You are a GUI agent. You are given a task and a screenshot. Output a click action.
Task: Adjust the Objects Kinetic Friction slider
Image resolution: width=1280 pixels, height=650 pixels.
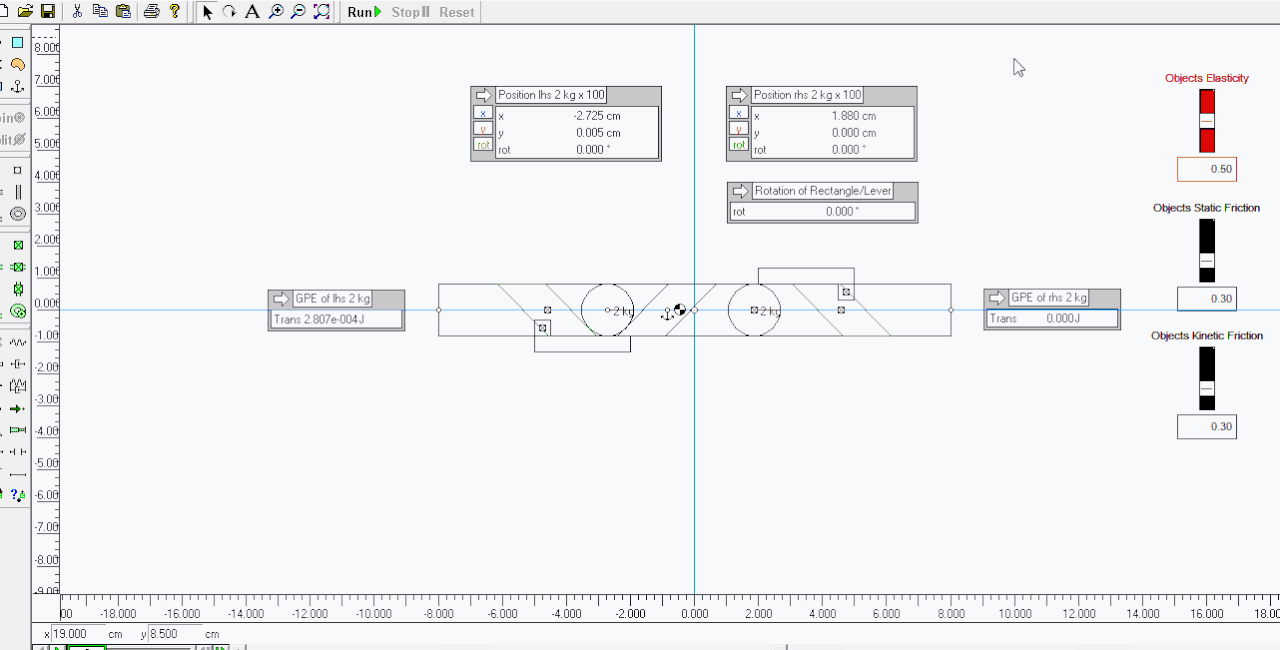click(1207, 378)
